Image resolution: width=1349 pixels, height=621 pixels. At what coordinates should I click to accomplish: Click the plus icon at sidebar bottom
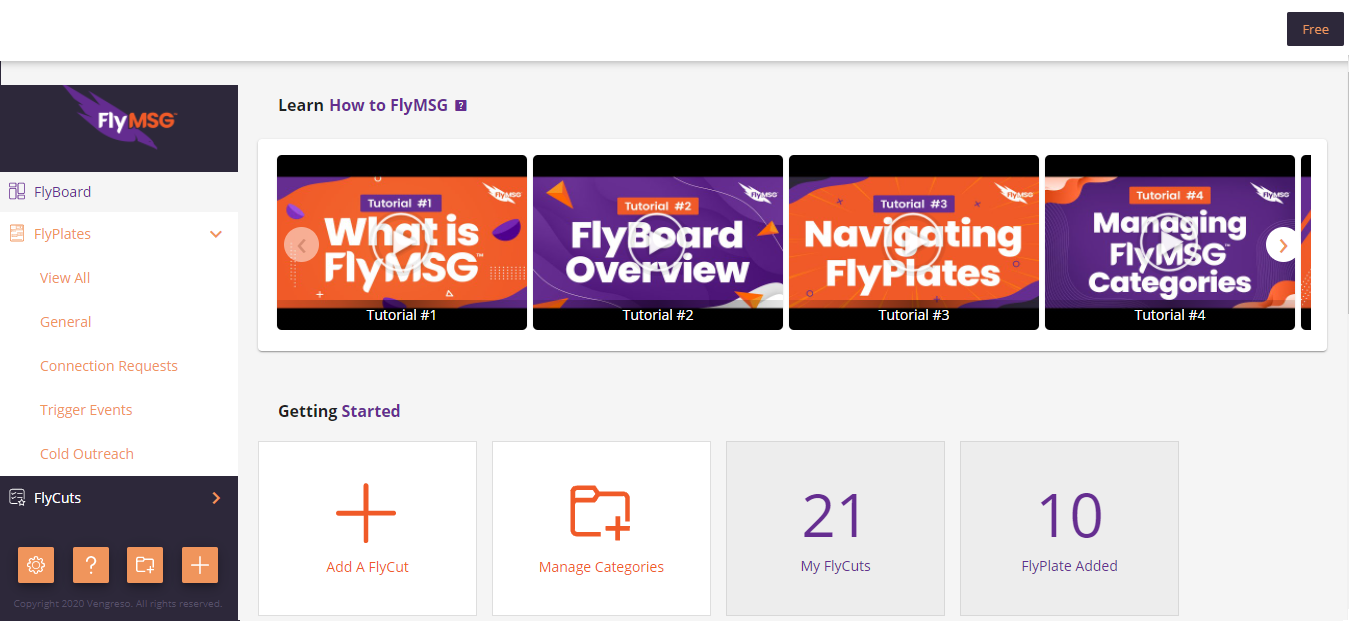click(199, 564)
